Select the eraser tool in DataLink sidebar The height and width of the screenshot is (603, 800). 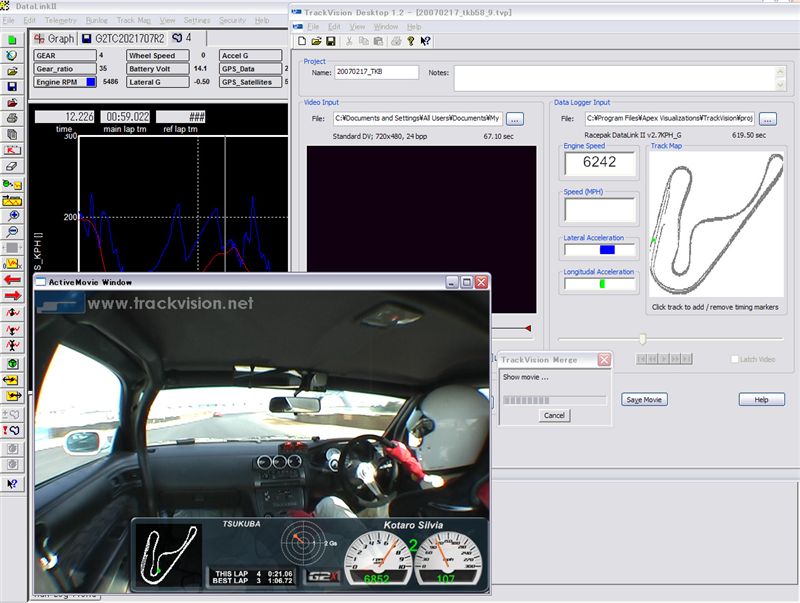pos(12,166)
